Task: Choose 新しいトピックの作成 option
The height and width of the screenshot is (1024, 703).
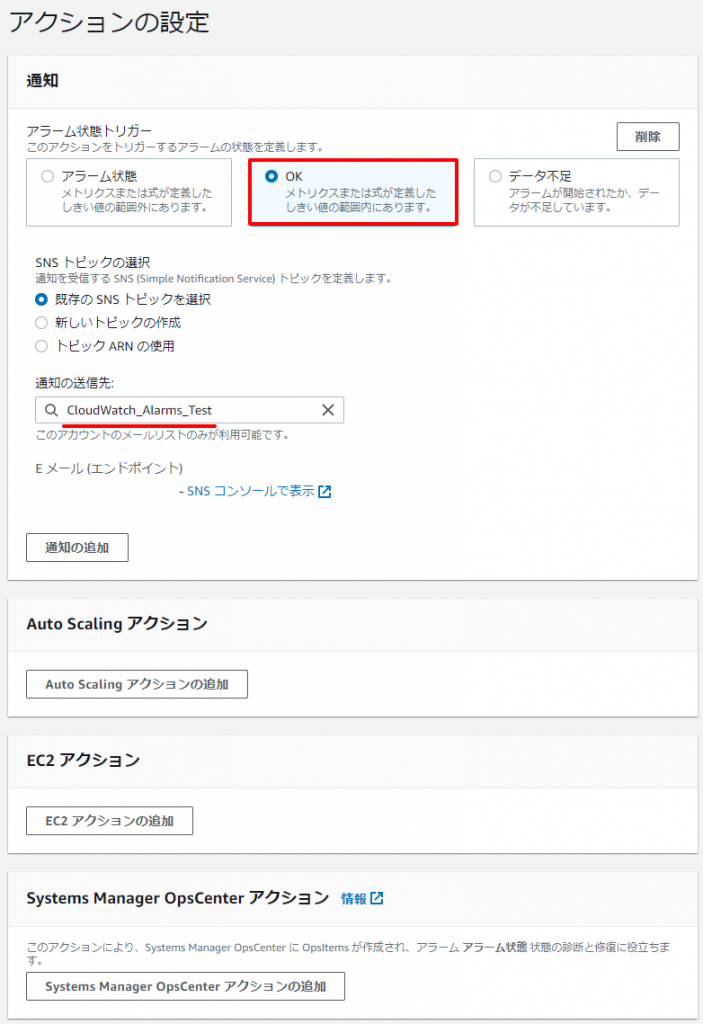Action: (41, 323)
